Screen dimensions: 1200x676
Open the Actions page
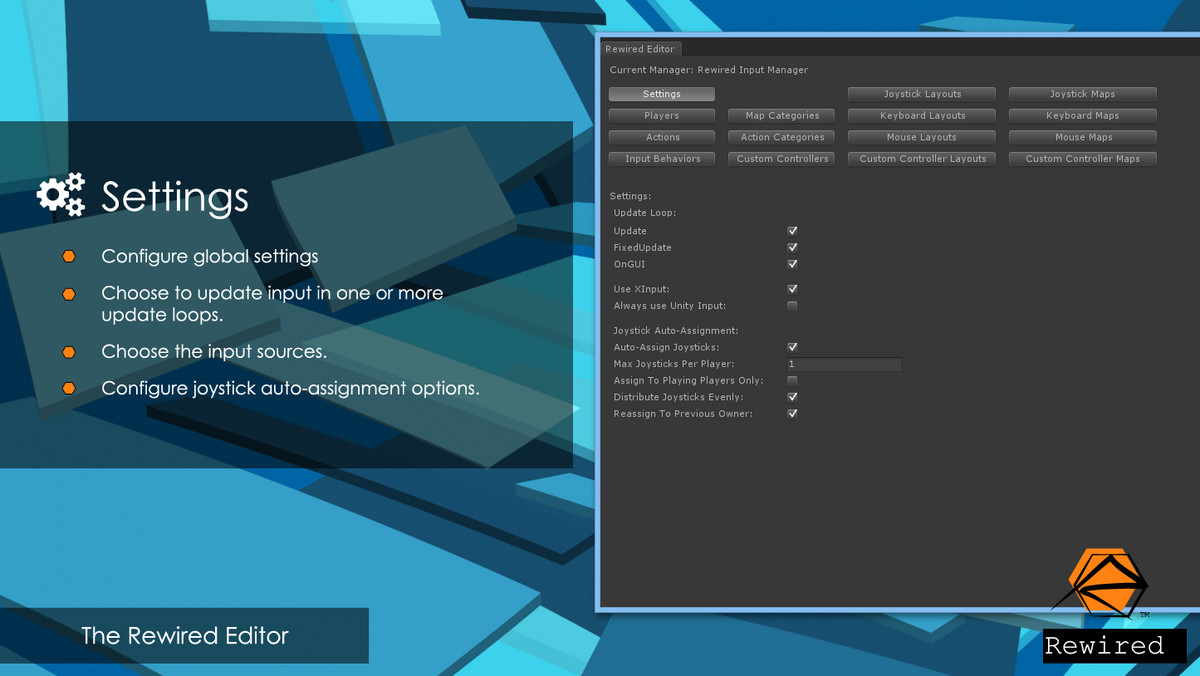pos(662,137)
